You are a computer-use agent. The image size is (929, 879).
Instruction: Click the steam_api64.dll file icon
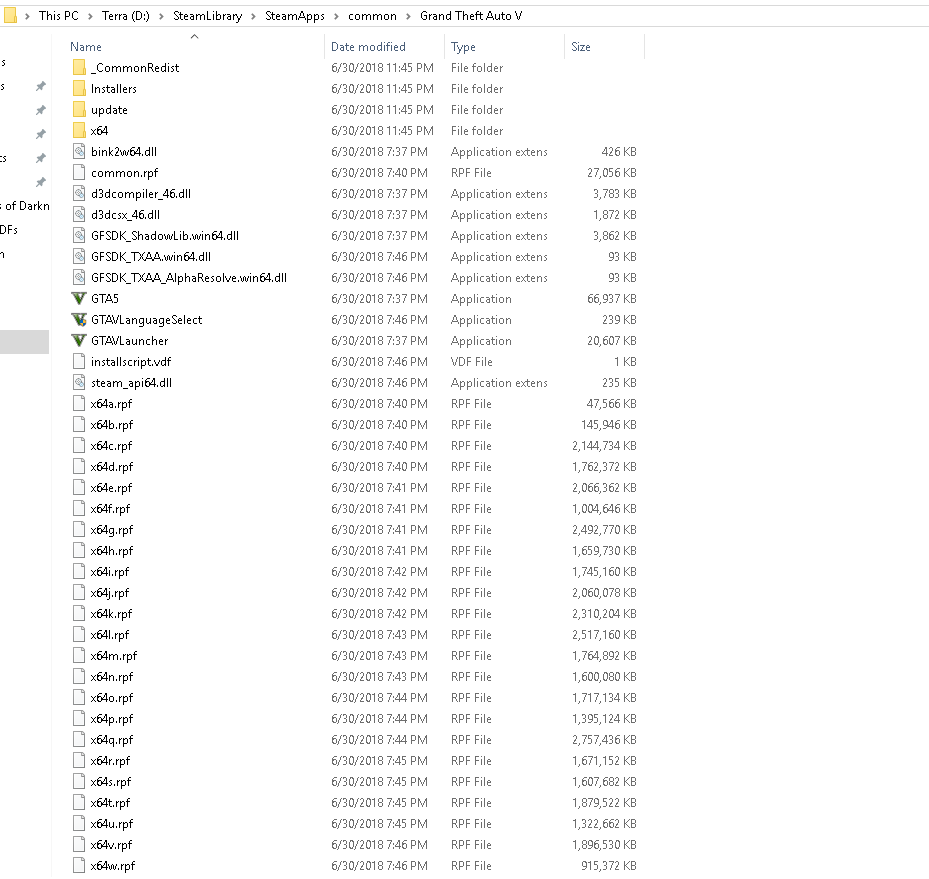(x=79, y=383)
